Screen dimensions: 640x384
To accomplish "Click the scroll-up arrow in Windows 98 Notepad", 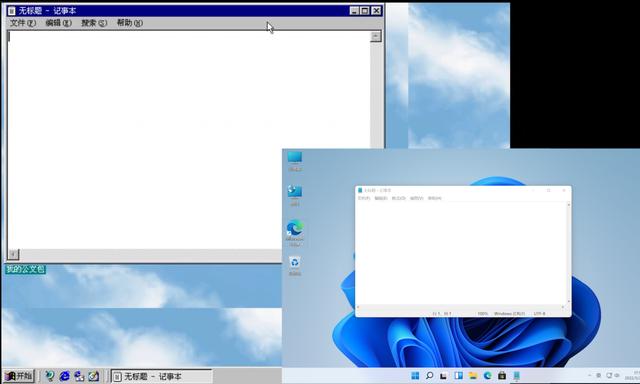I will pyautogui.click(x=376, y=36).
